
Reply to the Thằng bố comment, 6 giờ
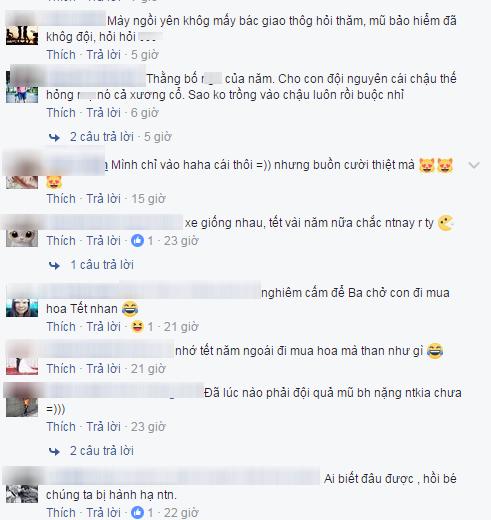click(103, 113)
